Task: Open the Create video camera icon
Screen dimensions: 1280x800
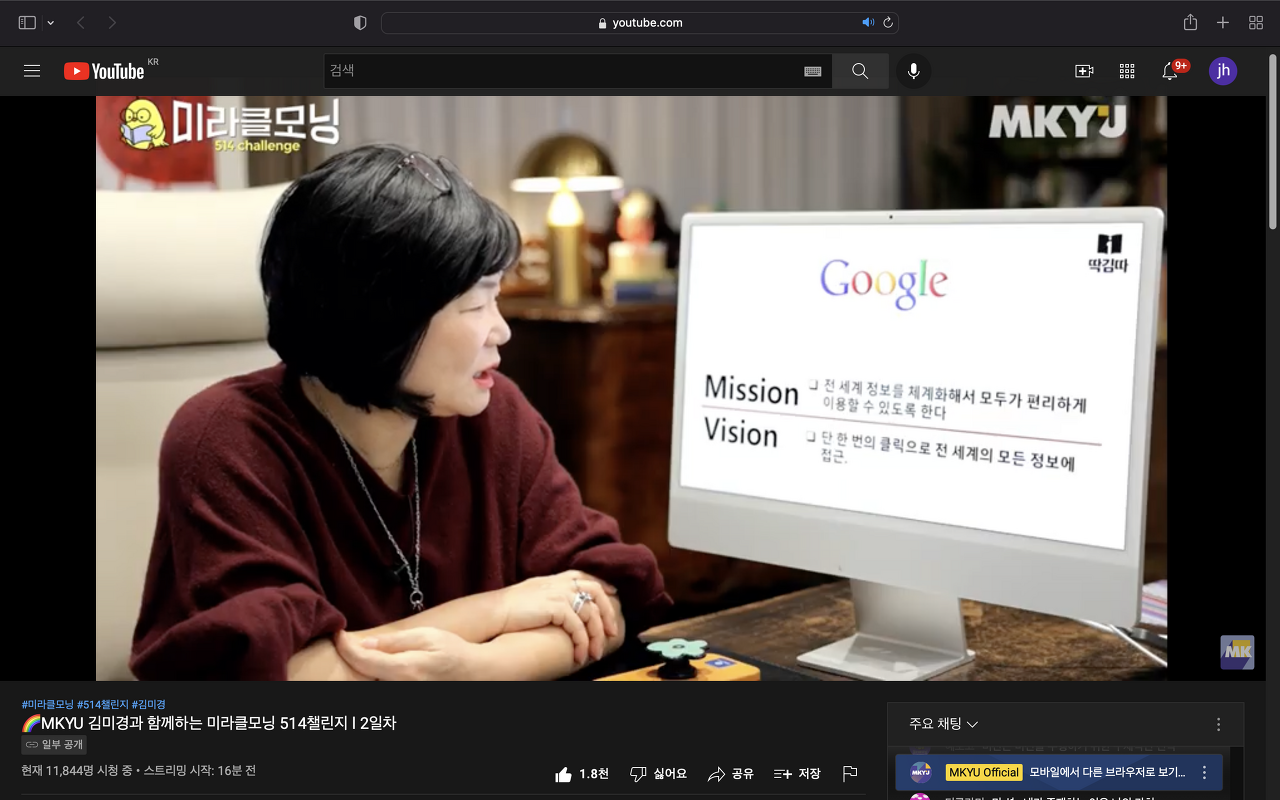Action: [1084, 71]
